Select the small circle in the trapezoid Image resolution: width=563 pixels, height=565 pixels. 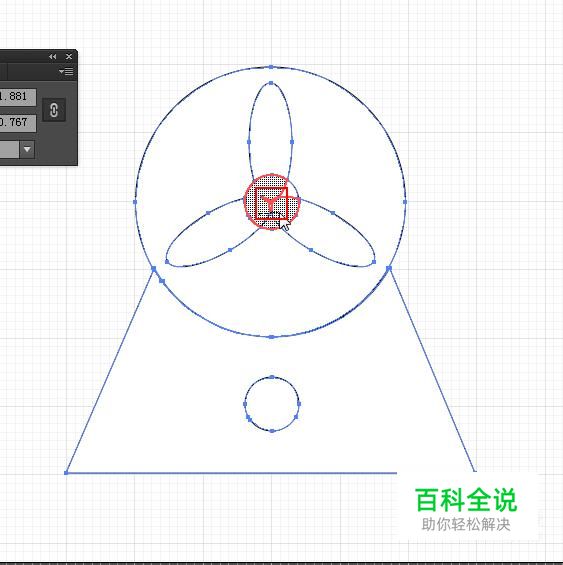(272, 404)
